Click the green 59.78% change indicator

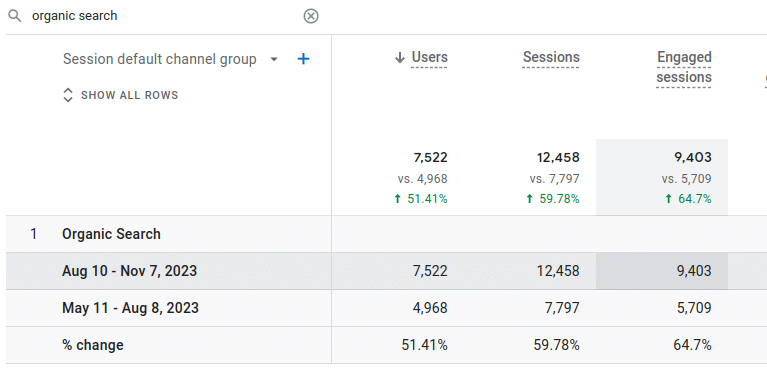point(553,199)
